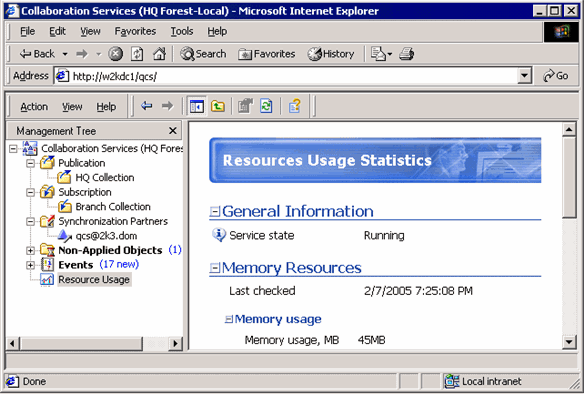Expand the Events node
This screenshot has width=584, height=394.
coord(31,265)
